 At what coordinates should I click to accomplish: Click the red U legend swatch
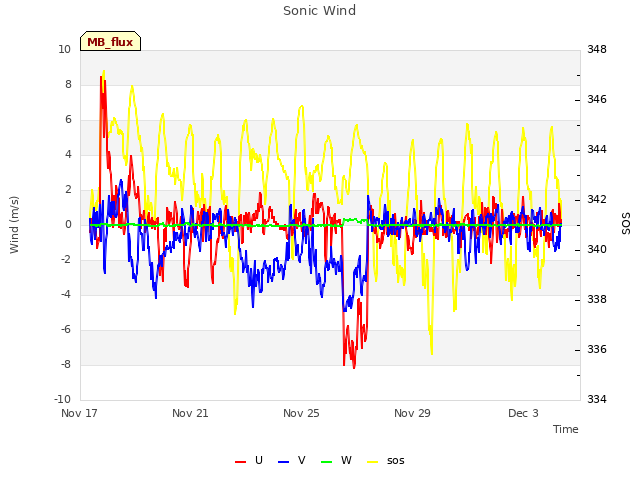pos(240,462)
